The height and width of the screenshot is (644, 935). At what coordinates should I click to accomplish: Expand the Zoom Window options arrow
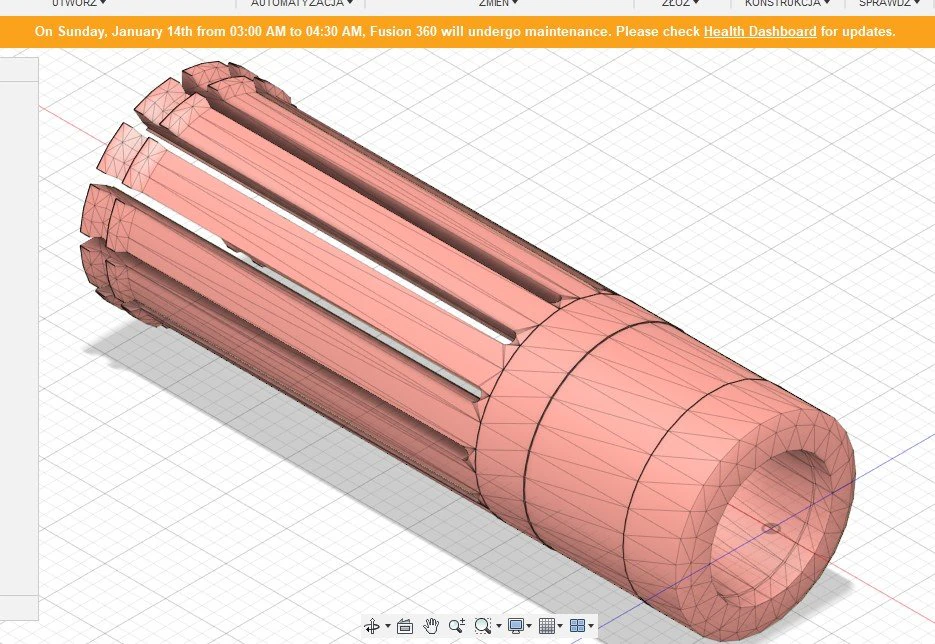tap(499, 626)
